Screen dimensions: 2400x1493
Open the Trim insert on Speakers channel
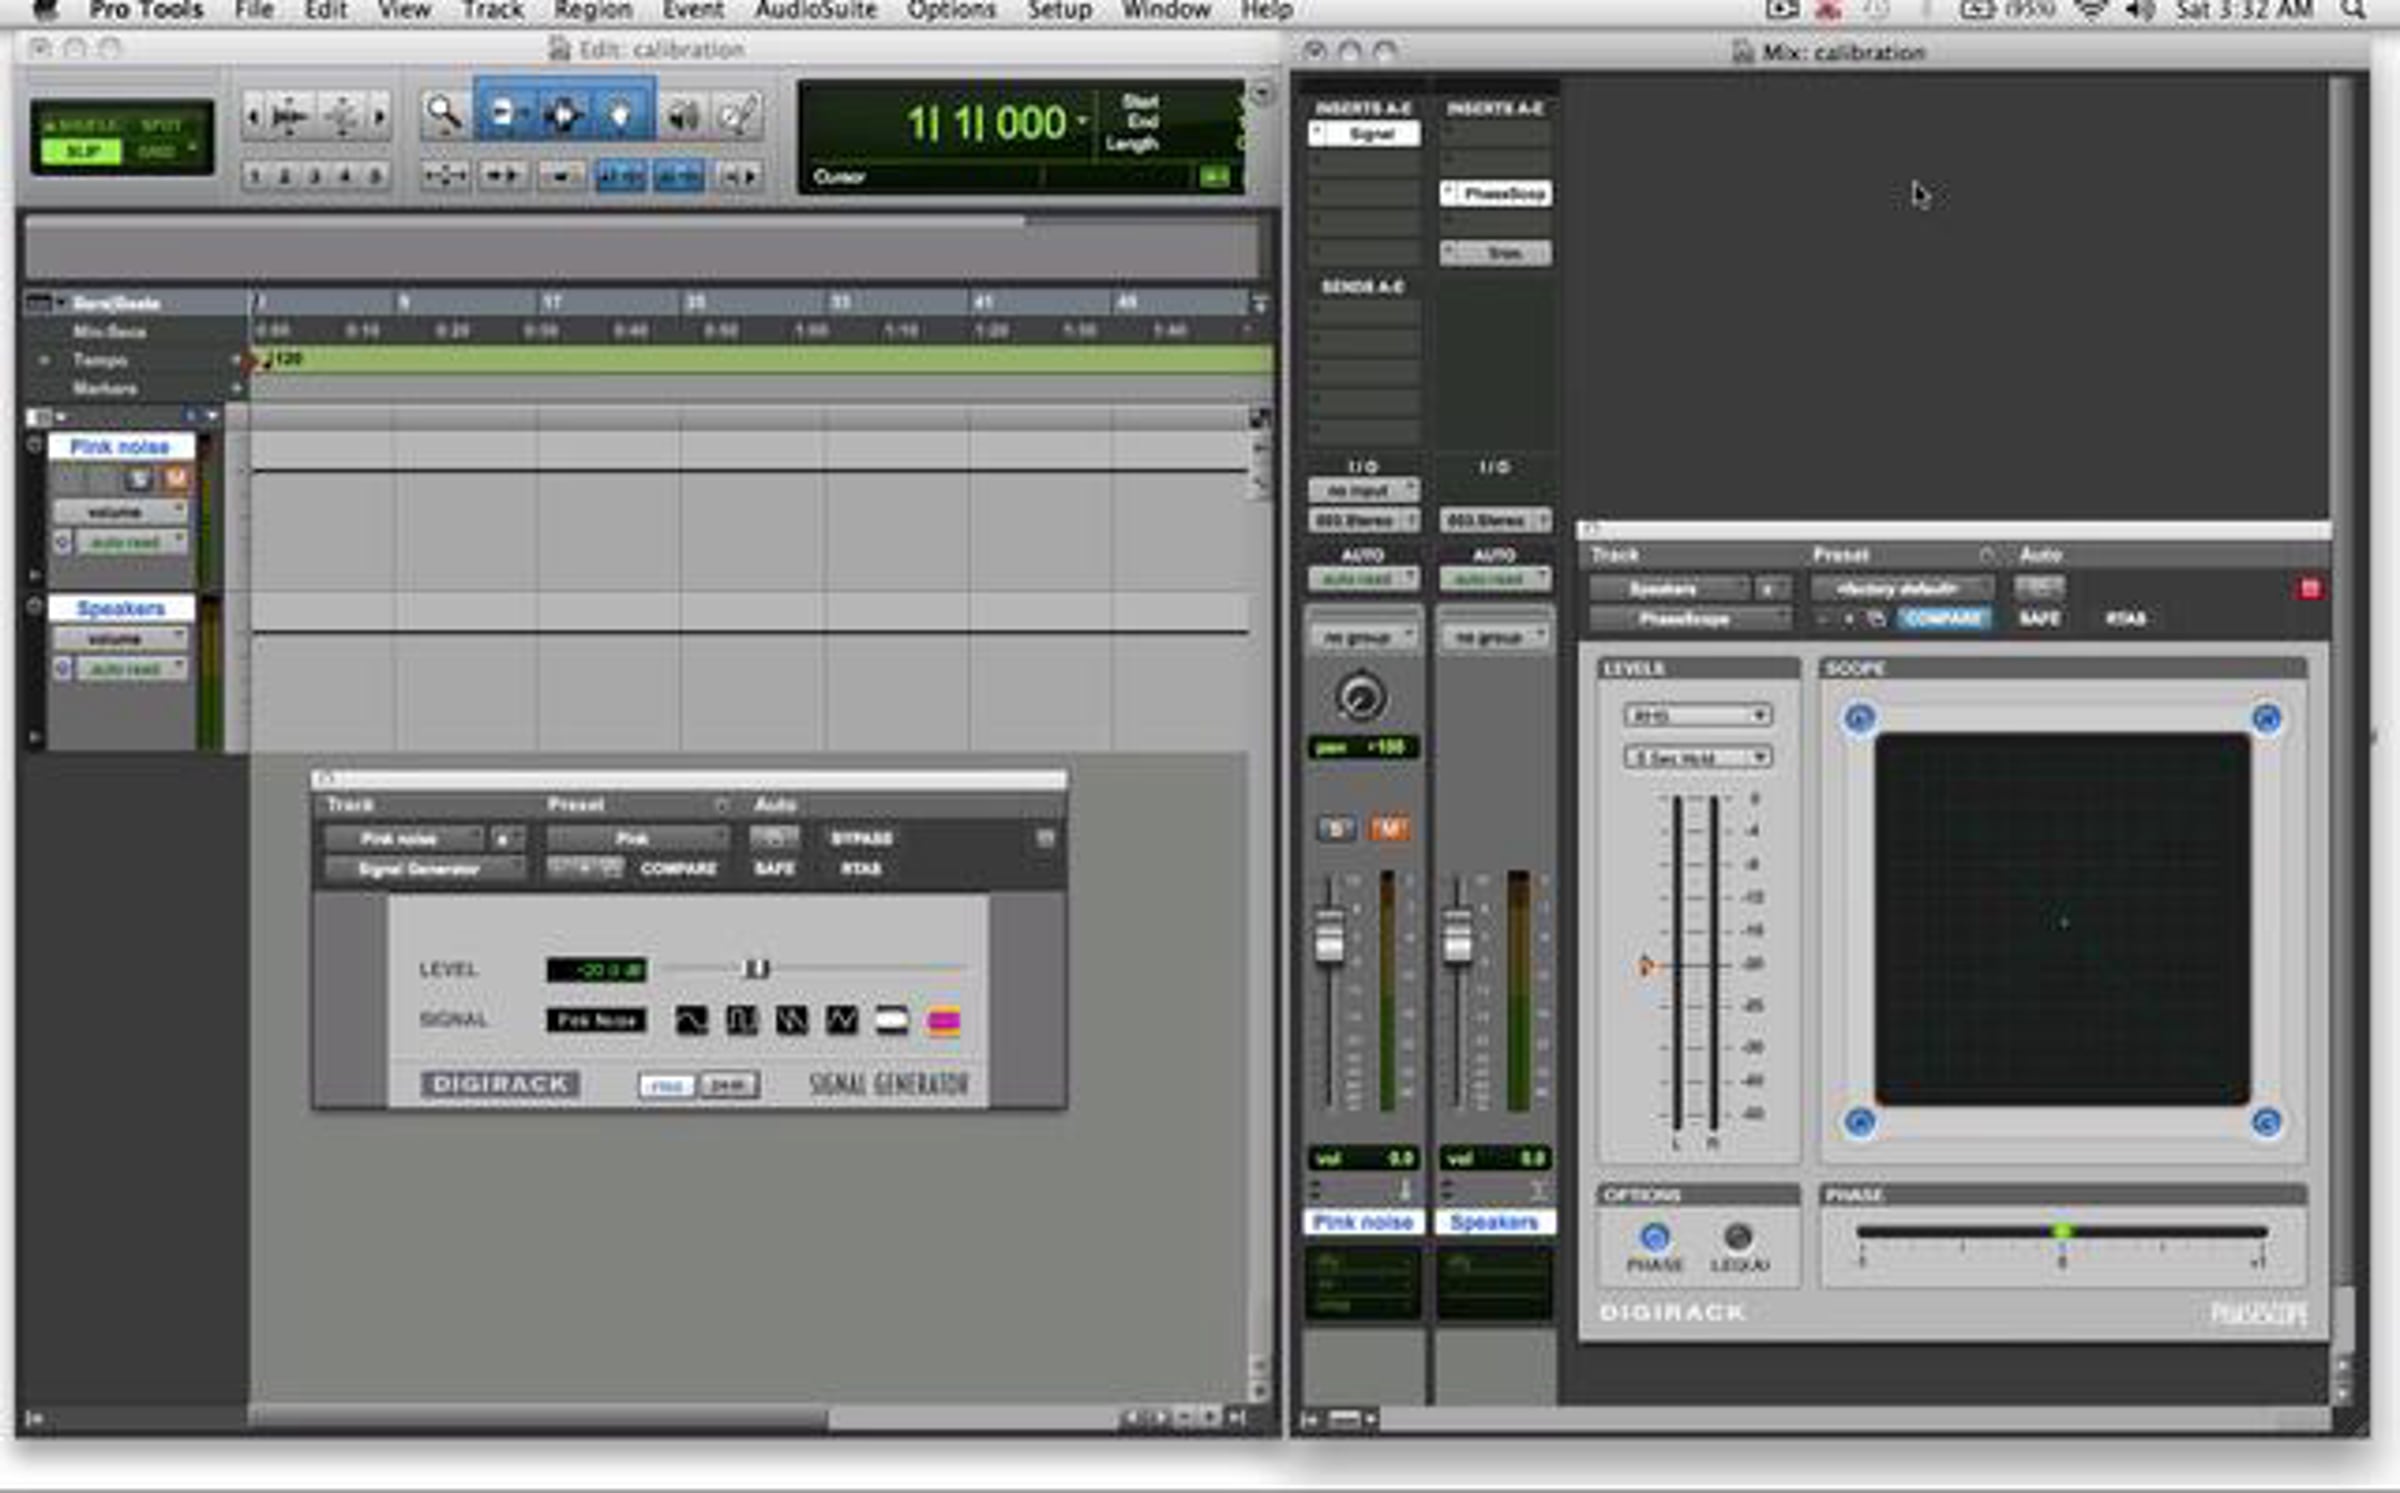tap(1496, 253)
